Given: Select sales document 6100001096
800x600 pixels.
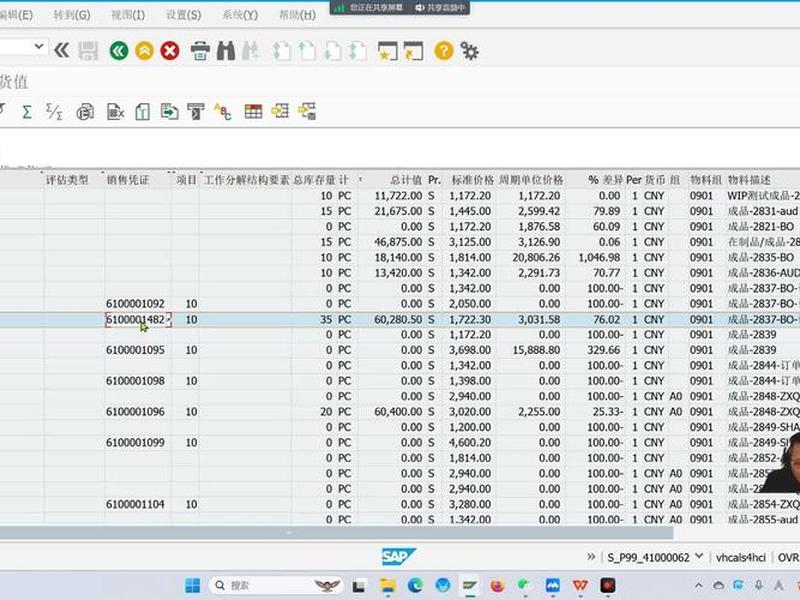Looking at the screenshot, I should (x=135, y=412).
